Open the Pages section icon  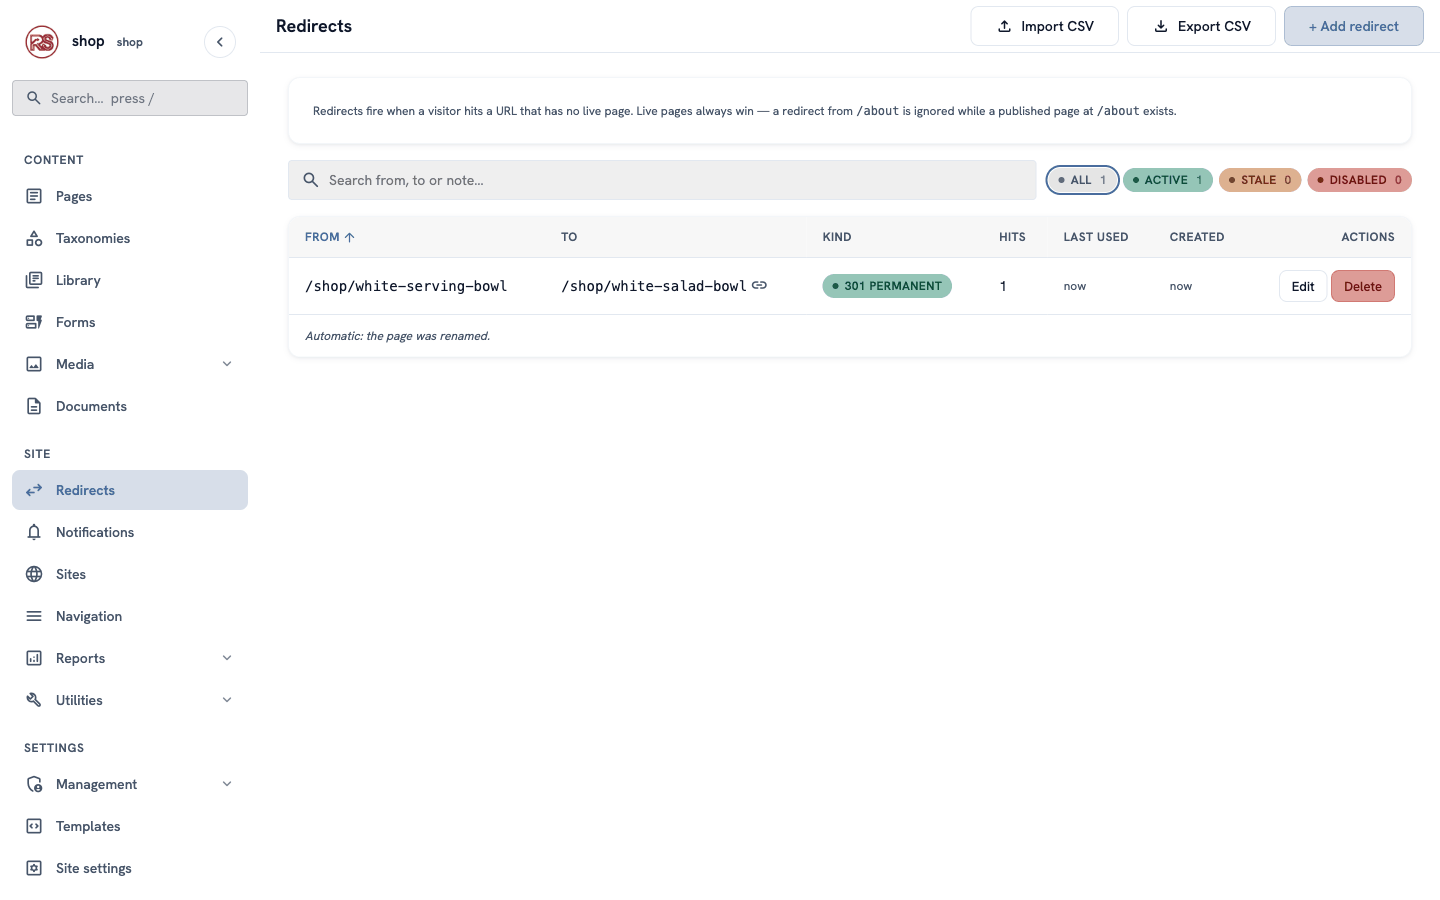pyautogui.click(x=34, y=196)
